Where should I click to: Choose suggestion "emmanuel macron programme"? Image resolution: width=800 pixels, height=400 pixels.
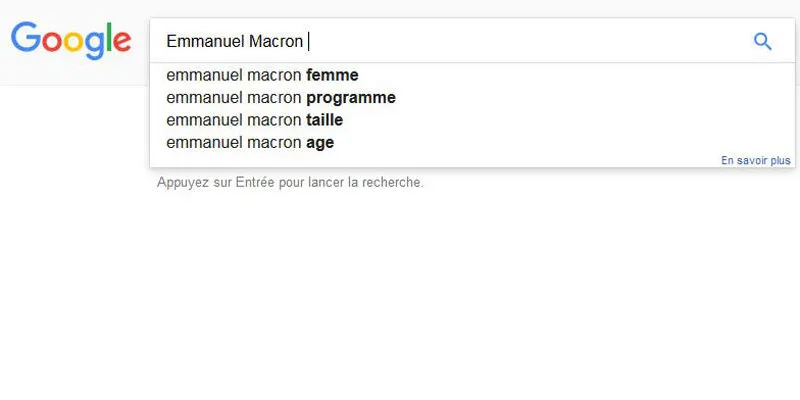[280, 97]
